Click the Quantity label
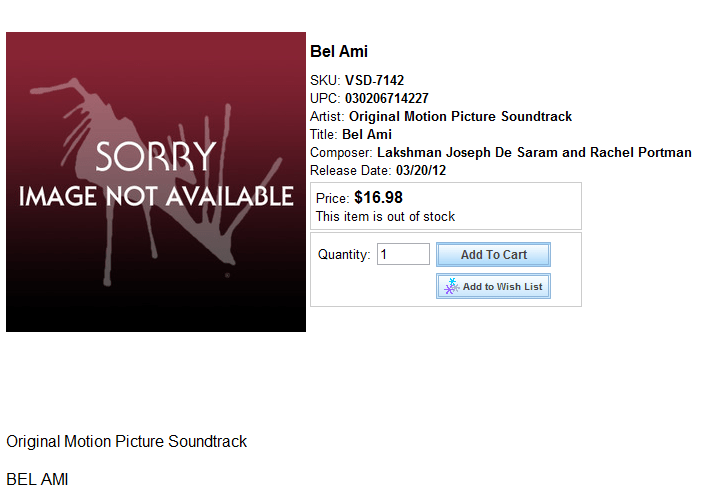Screen dimensions: 704x491 pyautogui.click(x=344, y=254)
